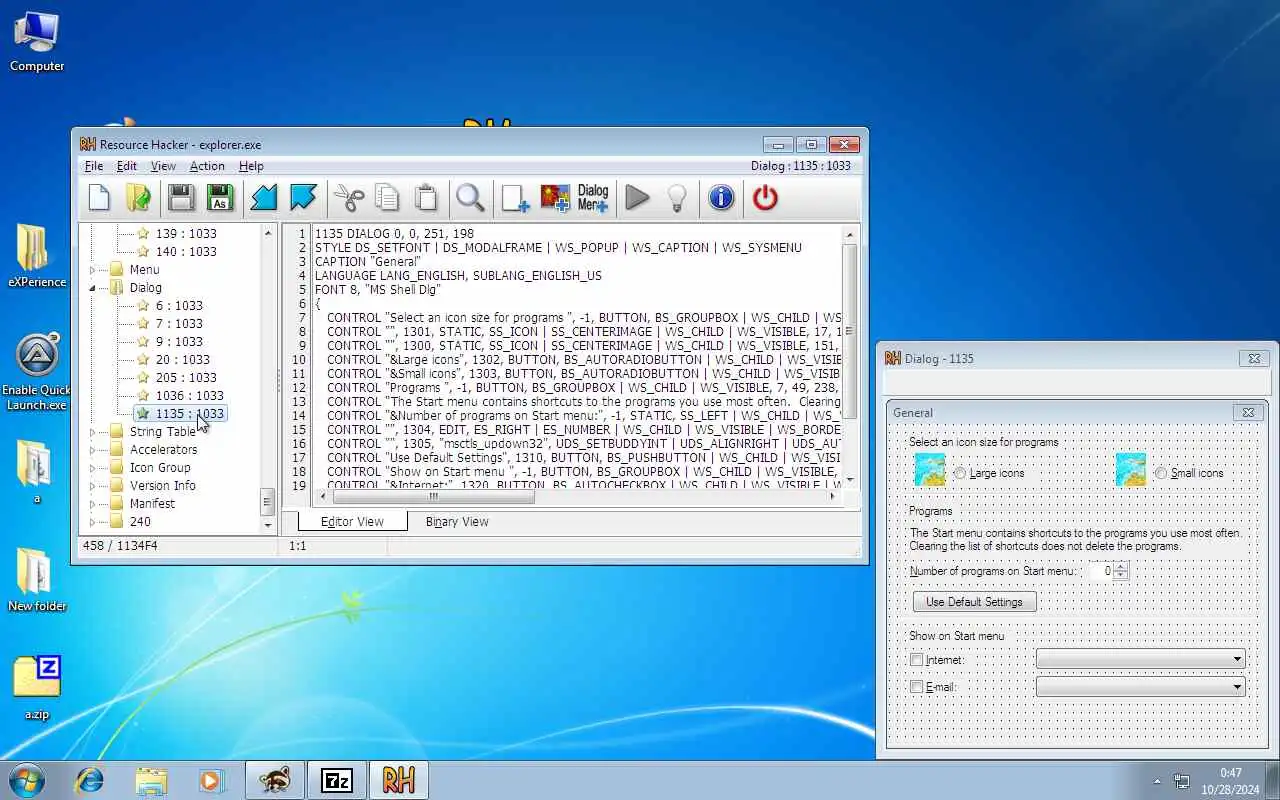Open the File menu
The image size is (1280, 800).
(x=94, y=166)
